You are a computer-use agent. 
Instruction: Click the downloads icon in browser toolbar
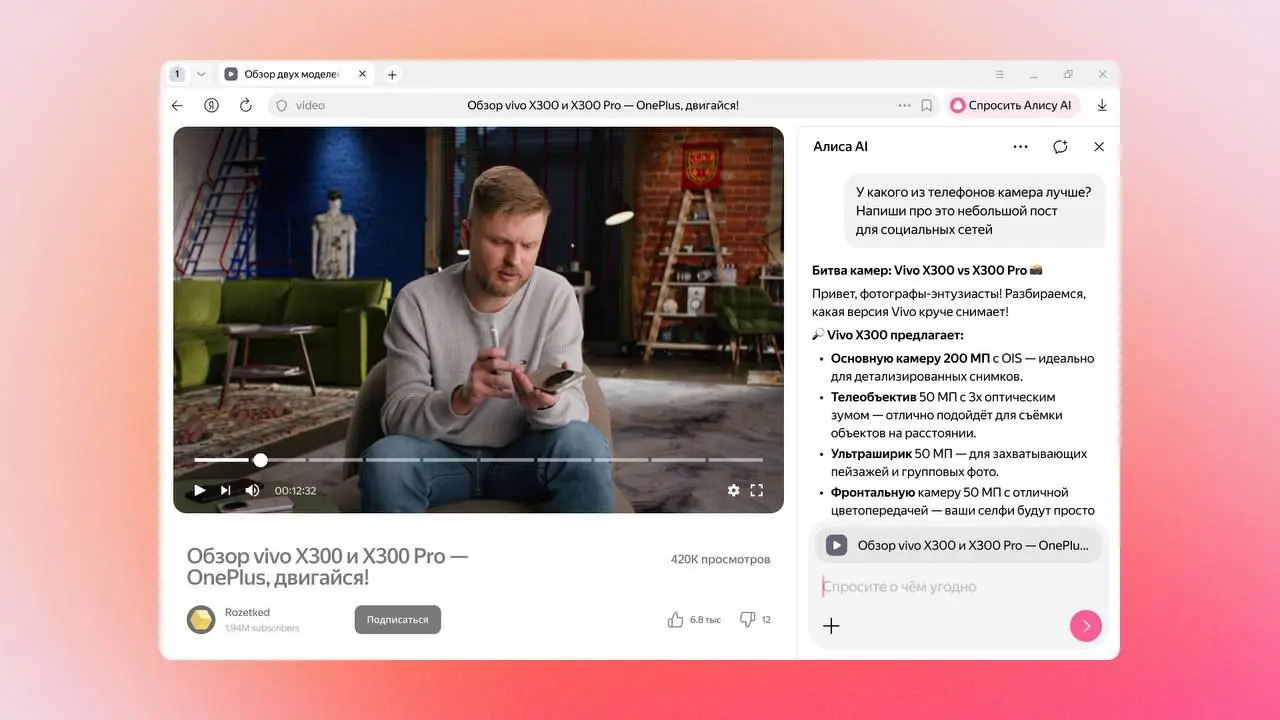(1101, 105)
